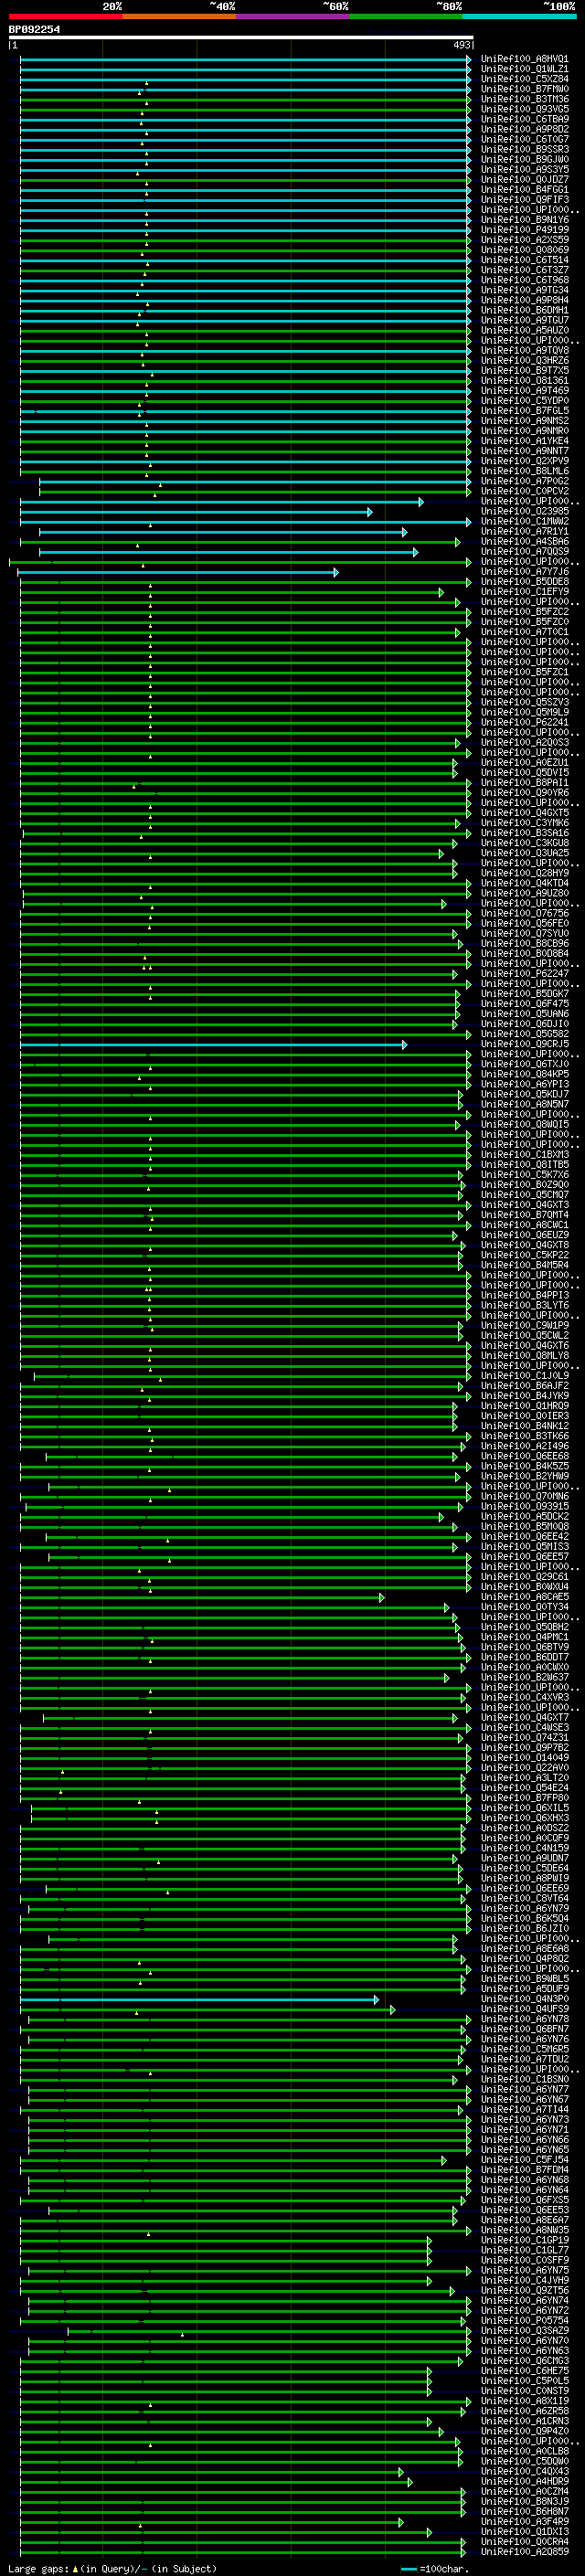
Task: Click the alignment bar for UniRef100_O23985
Action: pyautogui.click(x=196, y=512)
